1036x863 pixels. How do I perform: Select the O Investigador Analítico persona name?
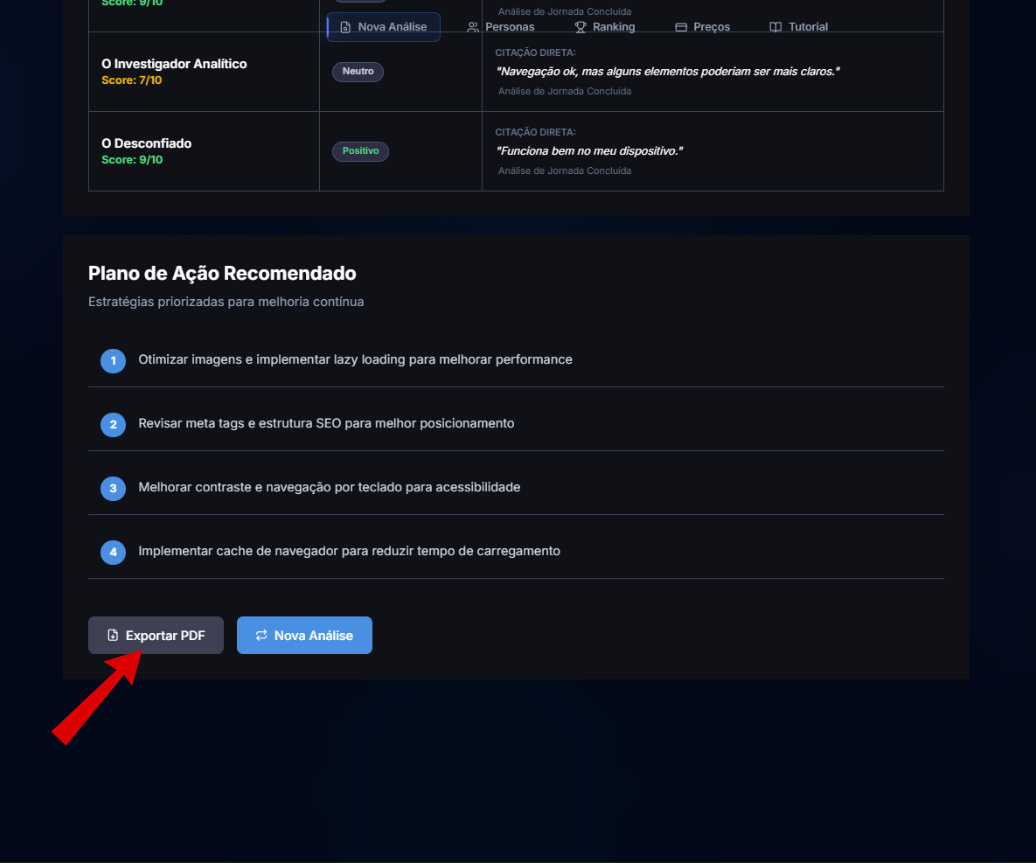tap(174, 64)
